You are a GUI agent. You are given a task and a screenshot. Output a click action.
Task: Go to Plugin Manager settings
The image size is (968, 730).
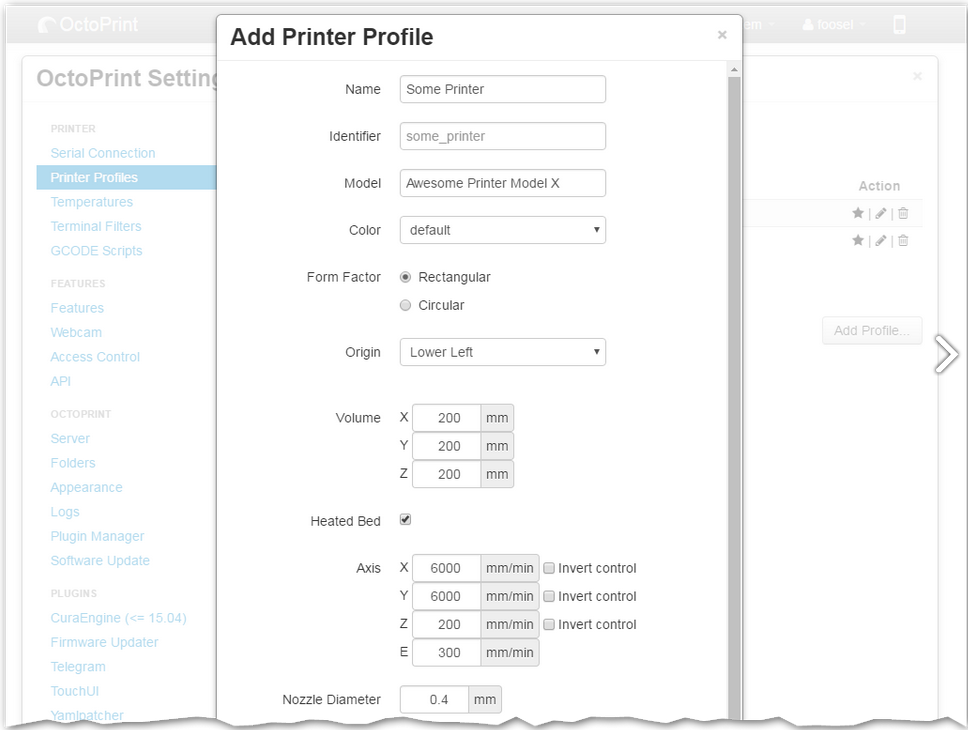(97, 536)
